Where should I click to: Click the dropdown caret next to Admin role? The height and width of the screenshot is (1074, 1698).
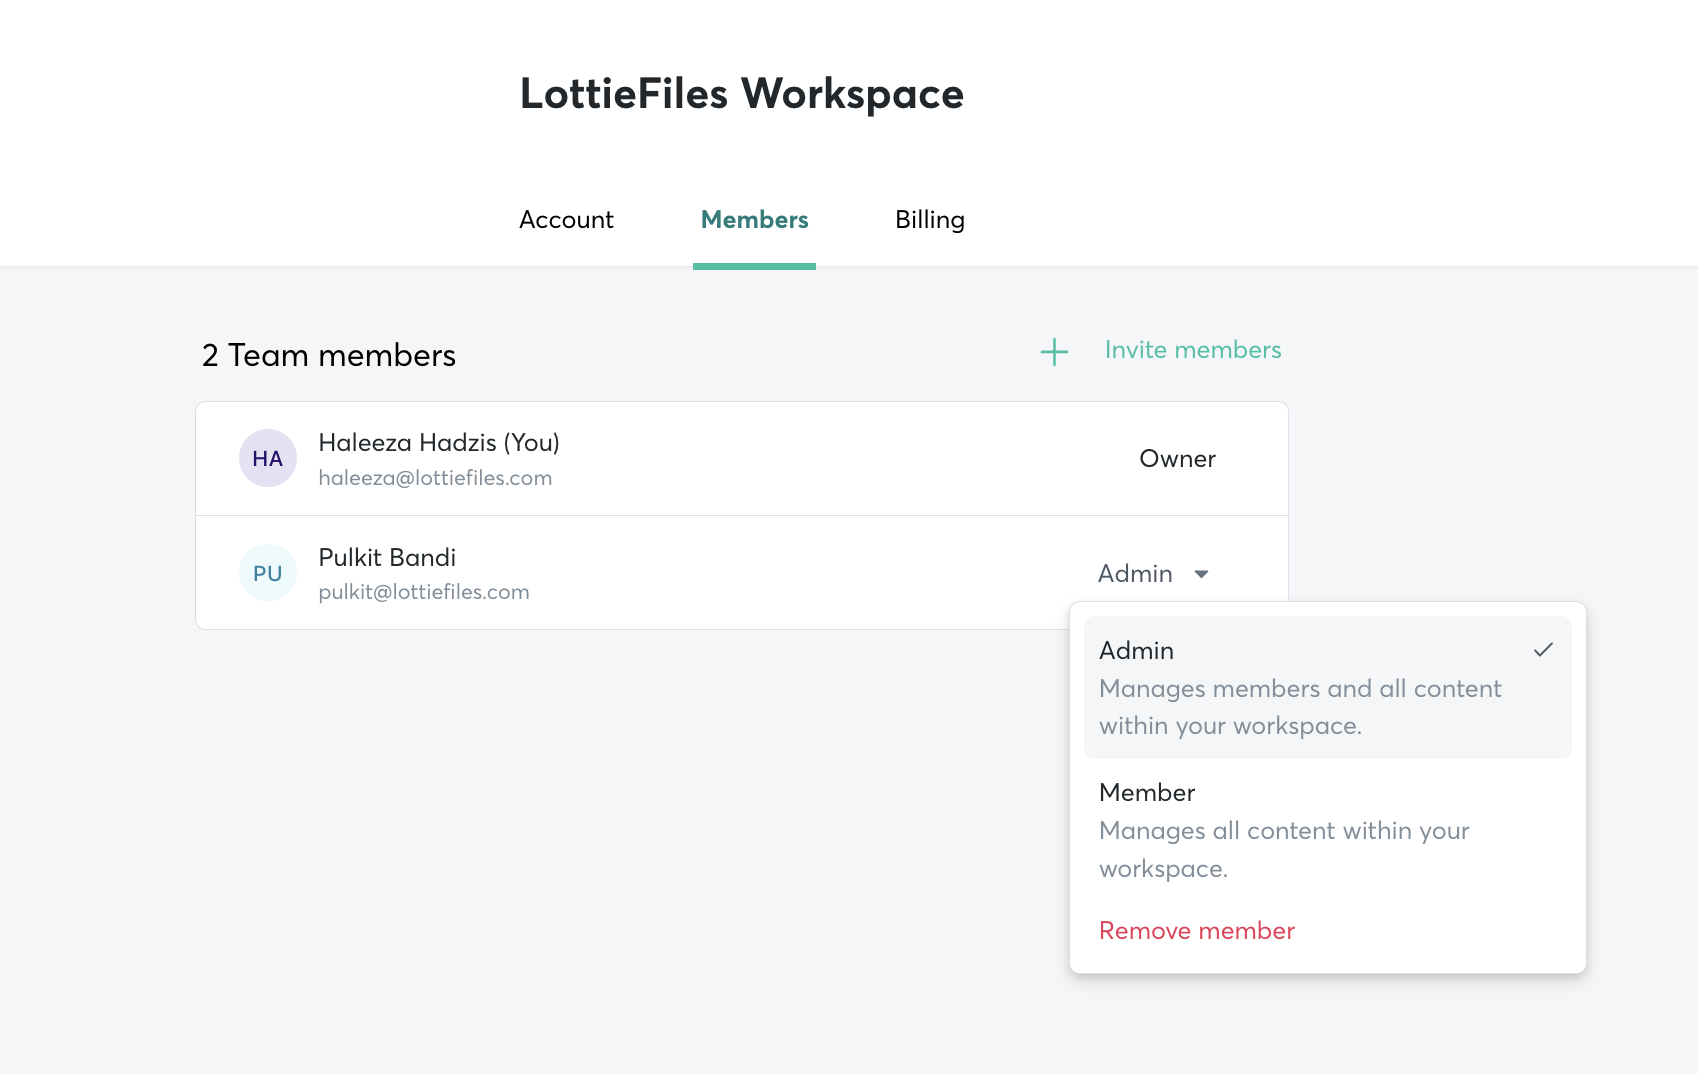[1202, 574]
